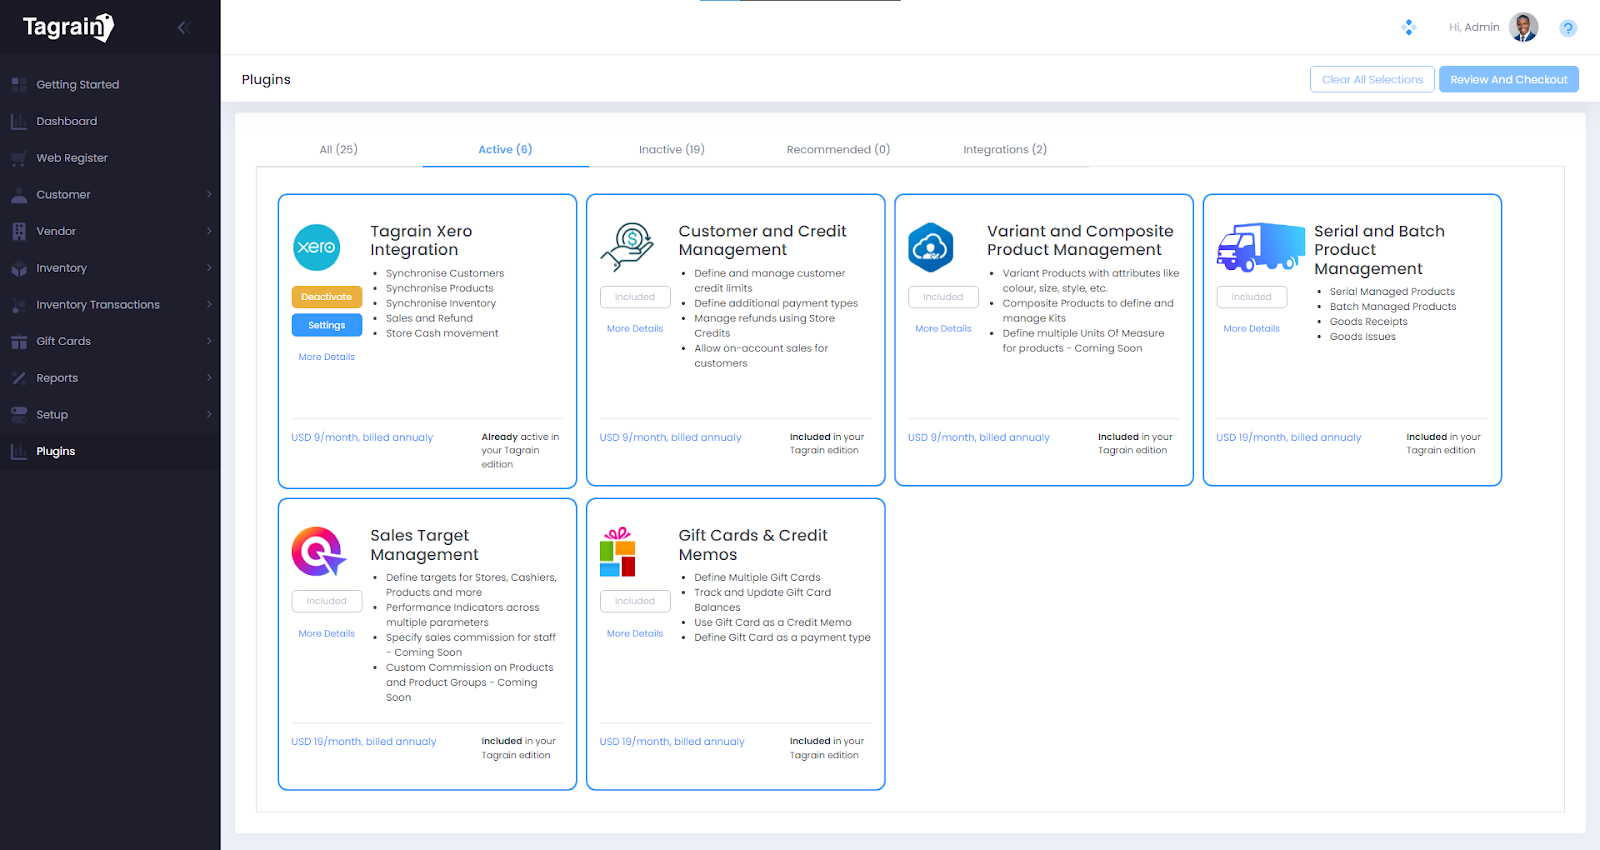Viewport: 1600px width, 850px height.
Task: Click the Getting Started sidebar icon
Action: (x=19, y=85)
